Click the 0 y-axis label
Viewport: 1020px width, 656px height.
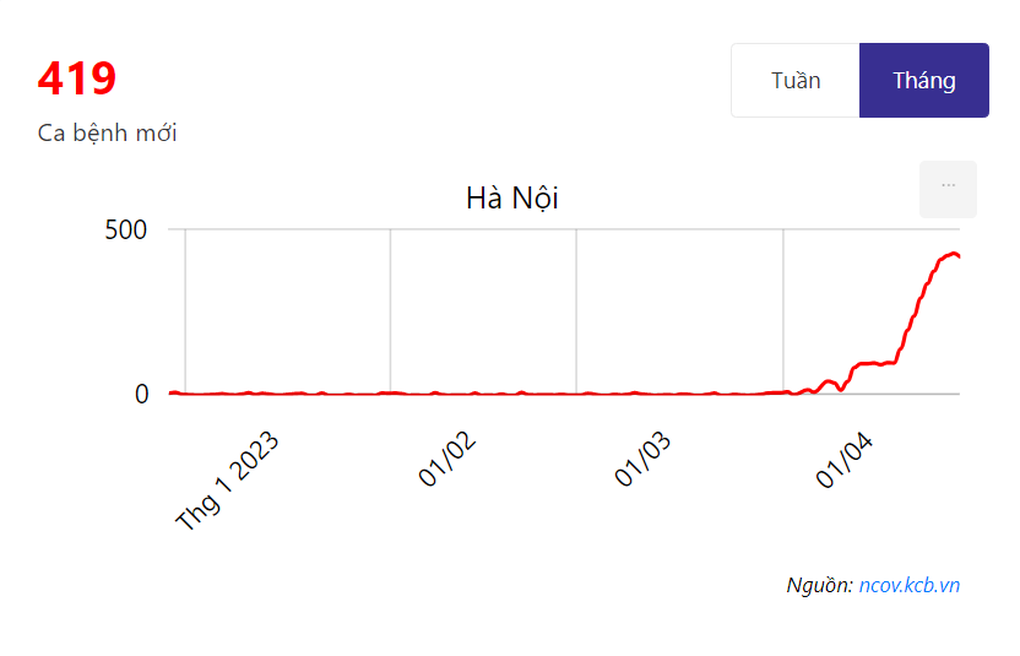[142, 394]
